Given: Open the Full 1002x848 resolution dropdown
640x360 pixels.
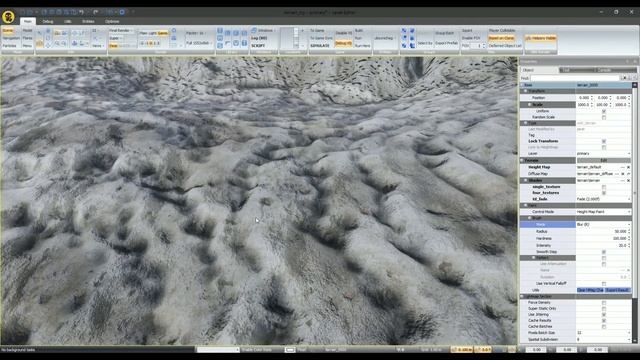Looking at the screenshot, I should 199,43.
